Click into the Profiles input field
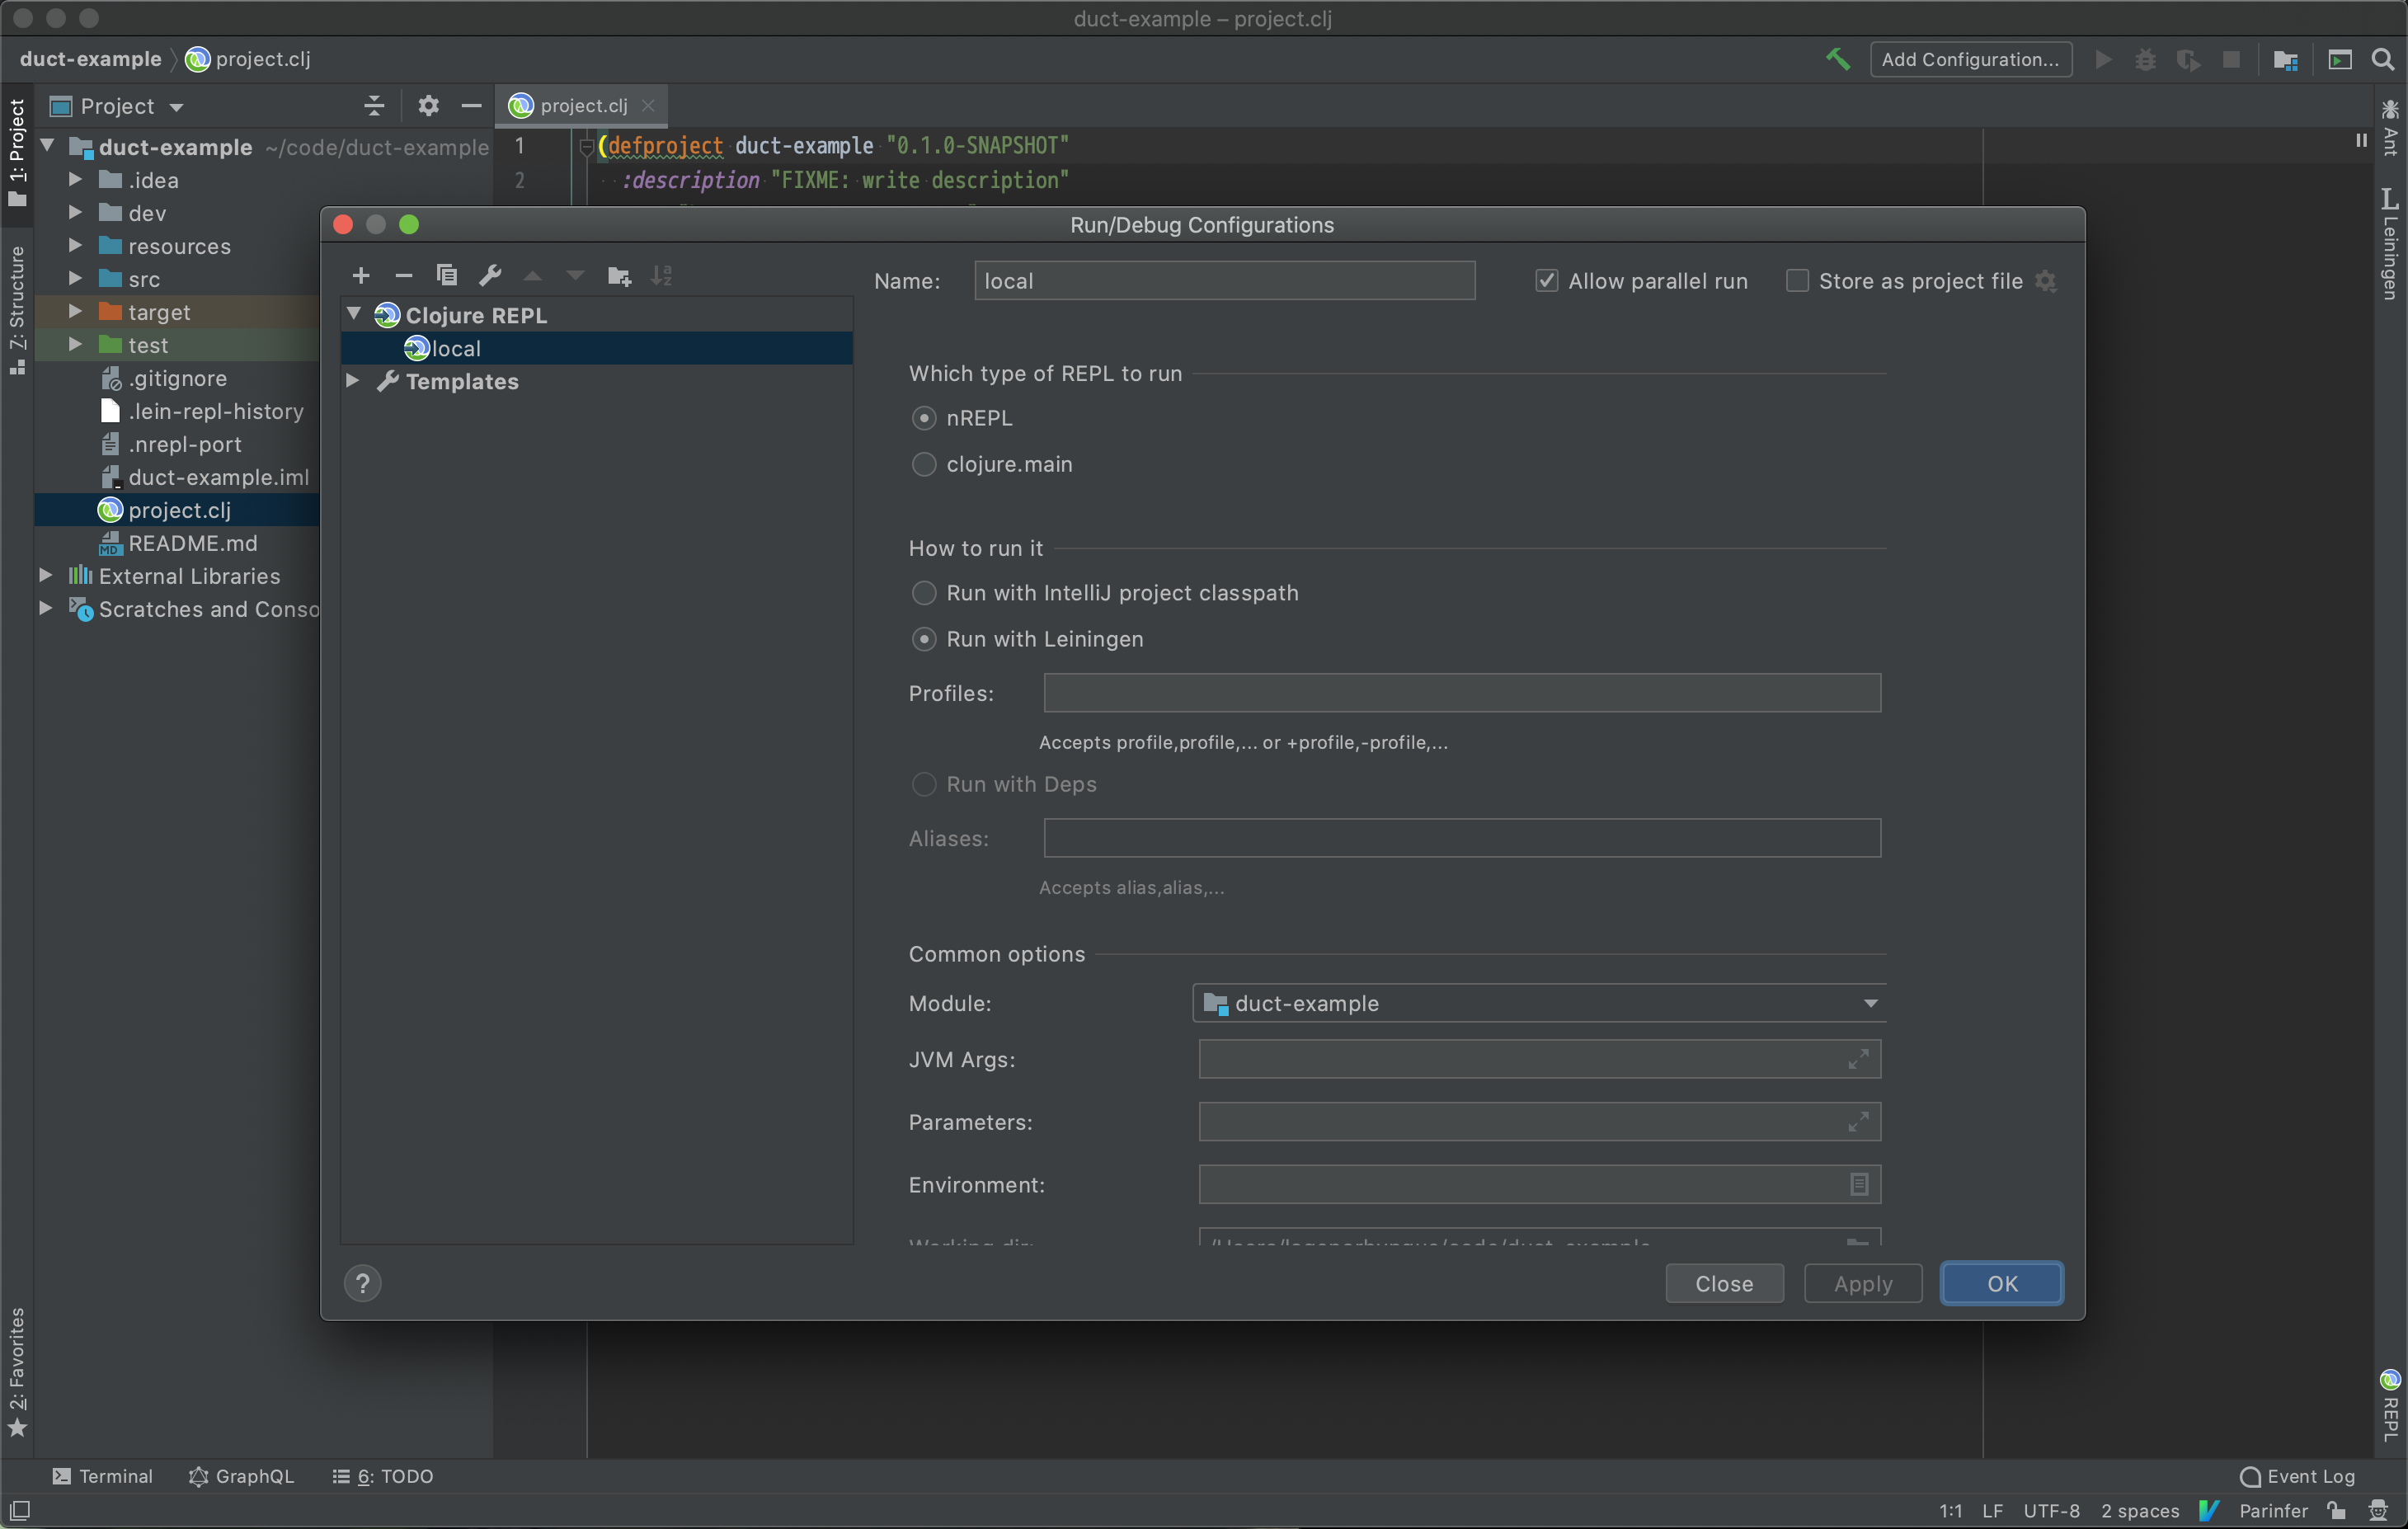2408x1529 pixels. tap(1461, 693)
